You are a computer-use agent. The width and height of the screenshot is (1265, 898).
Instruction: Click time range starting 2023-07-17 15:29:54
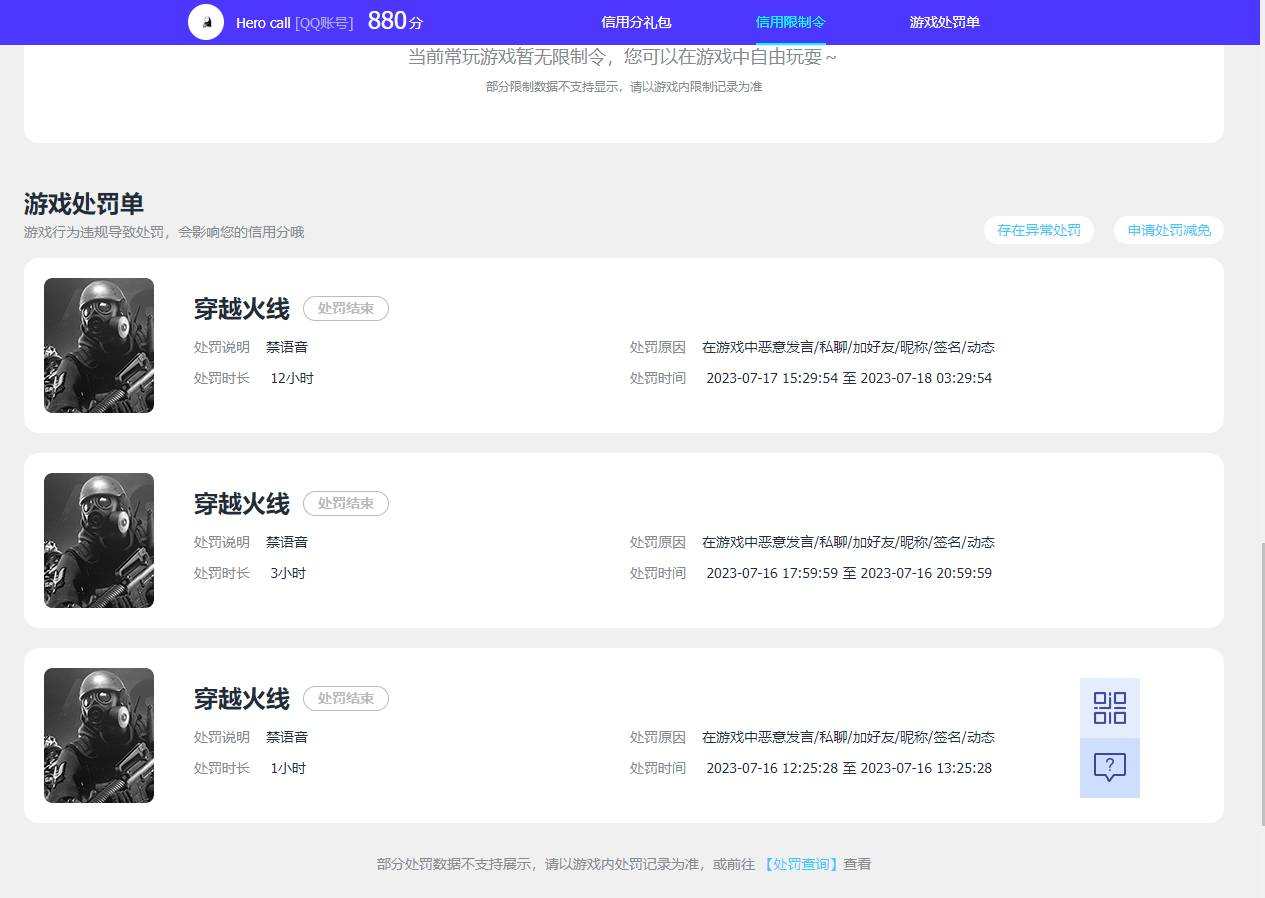(x=849, y=378)
